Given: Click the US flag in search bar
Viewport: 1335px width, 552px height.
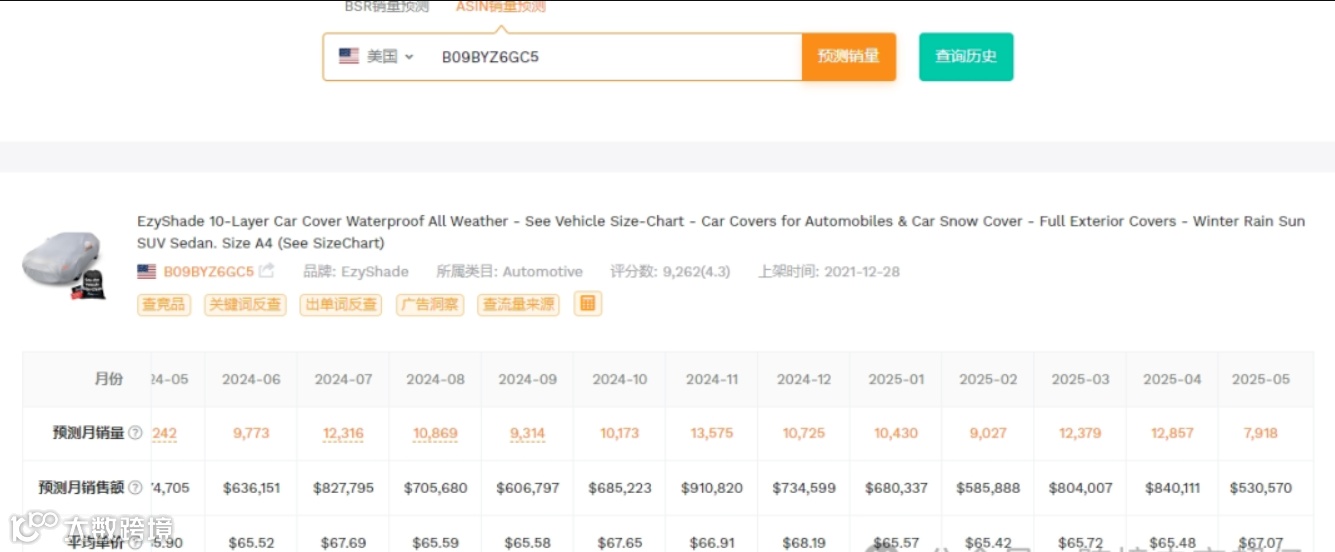Looking at the screenshot, I should click(348, 57).
